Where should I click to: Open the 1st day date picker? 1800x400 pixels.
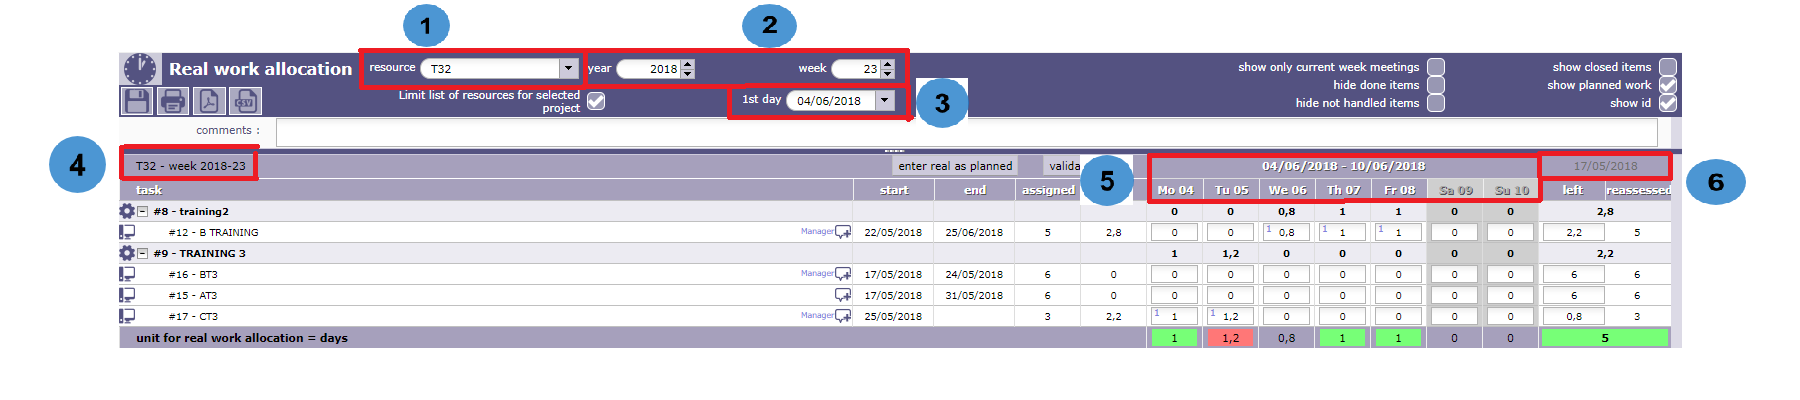[x=885, y=100]
